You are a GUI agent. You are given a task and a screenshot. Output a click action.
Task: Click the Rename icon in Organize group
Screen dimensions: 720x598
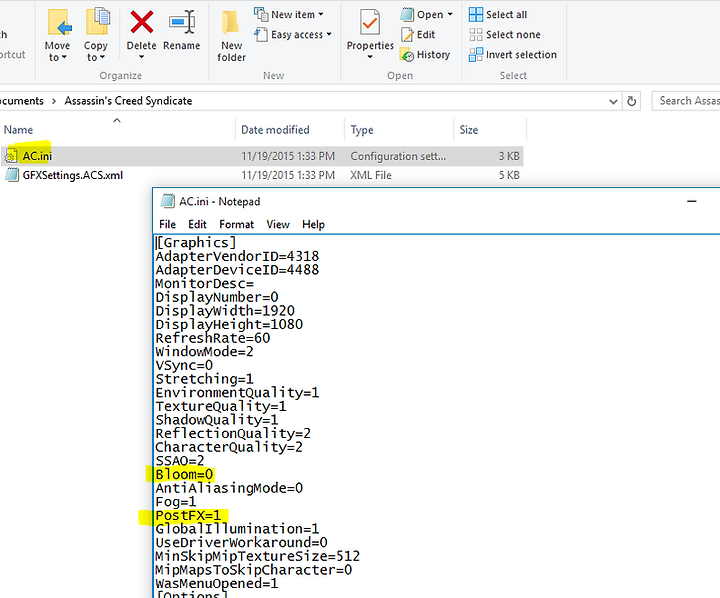coord(182,22)
